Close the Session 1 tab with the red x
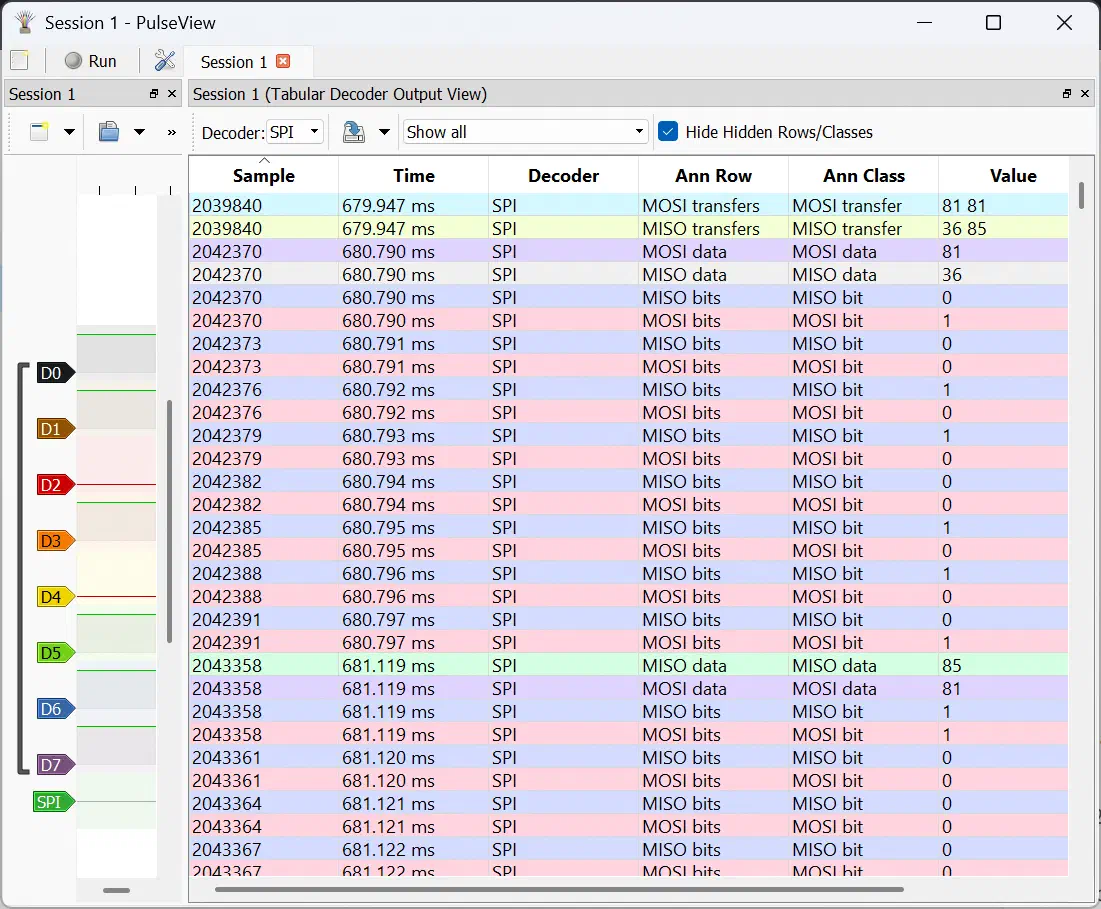Viewport: 1101px width, 909px height. (x=283, y=61)
